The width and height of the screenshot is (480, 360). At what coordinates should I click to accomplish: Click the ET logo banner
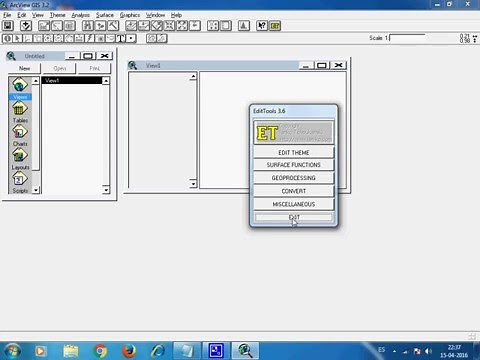(294, 132)
